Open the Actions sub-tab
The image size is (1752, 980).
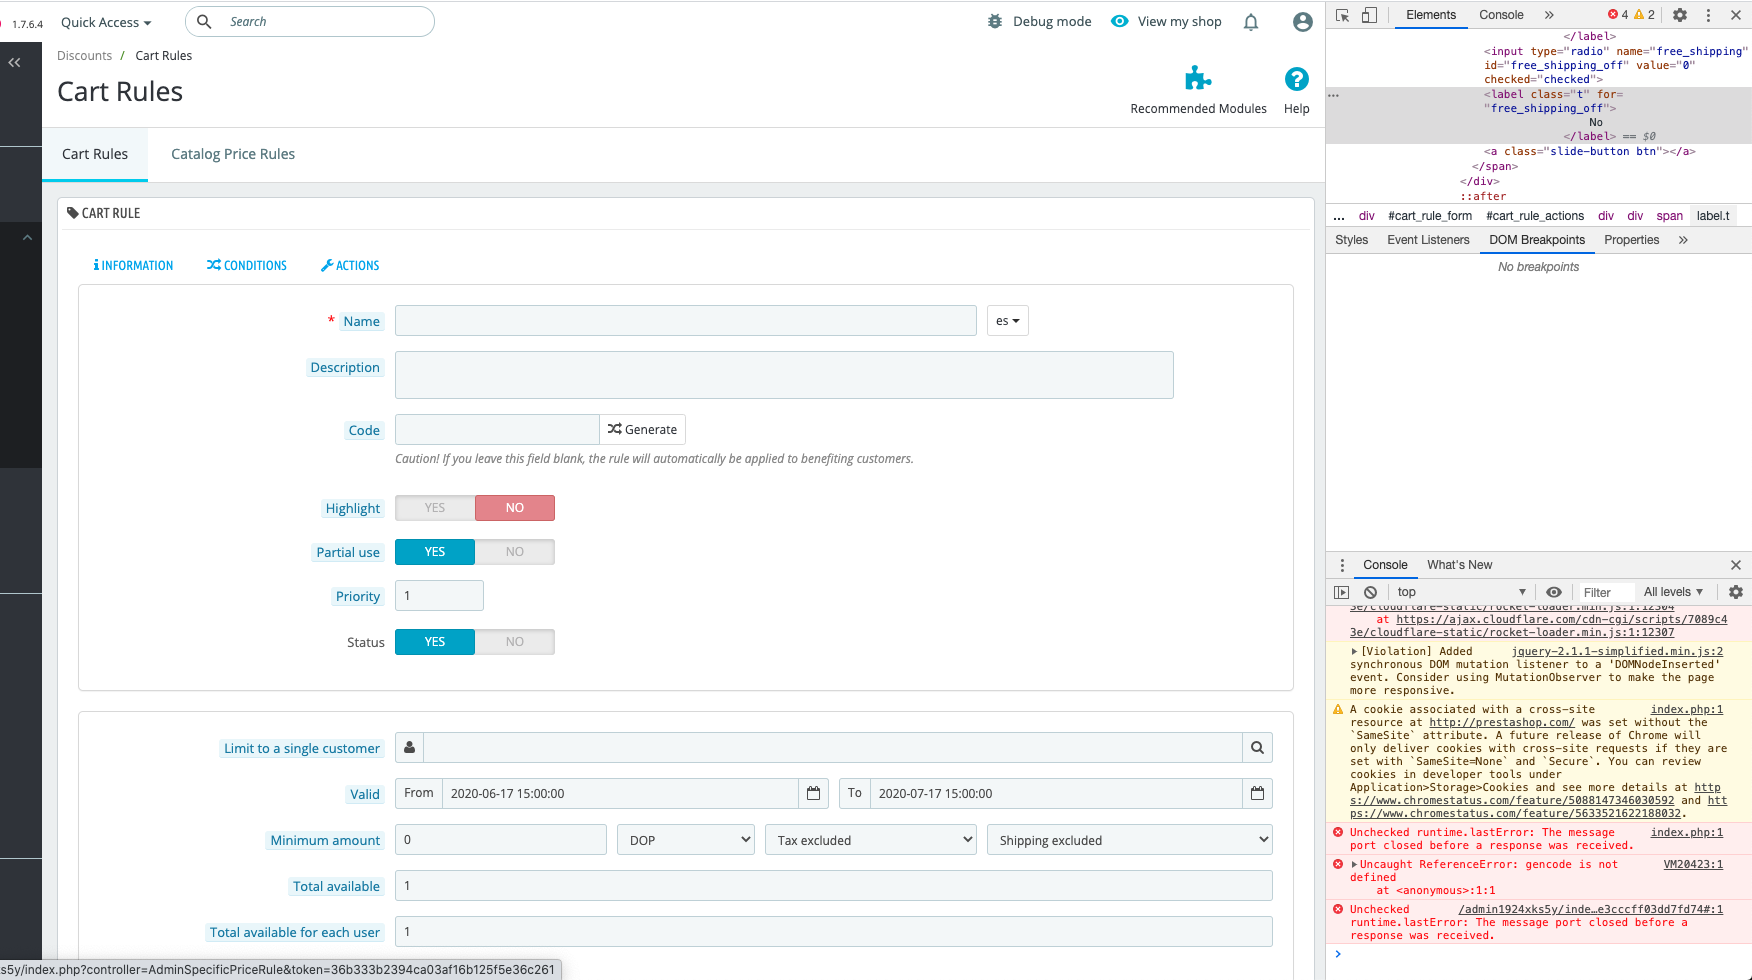pos(350,265)
